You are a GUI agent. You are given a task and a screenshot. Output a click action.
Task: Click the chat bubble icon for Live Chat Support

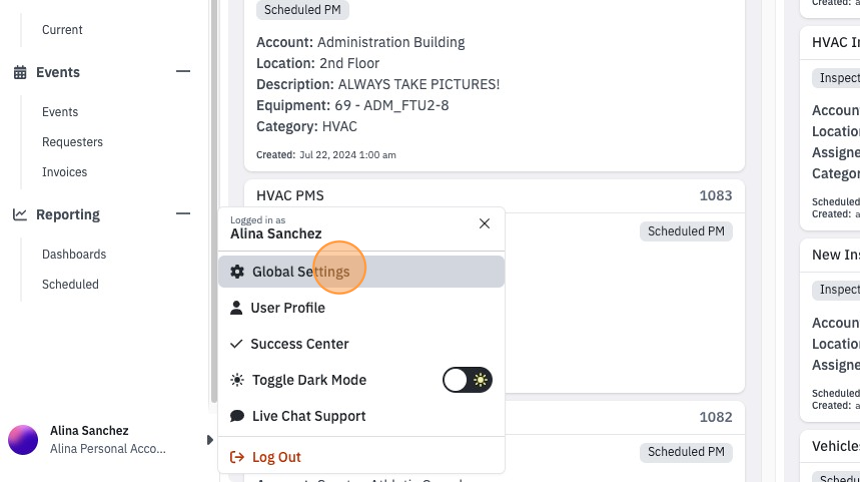click(237, 416)
